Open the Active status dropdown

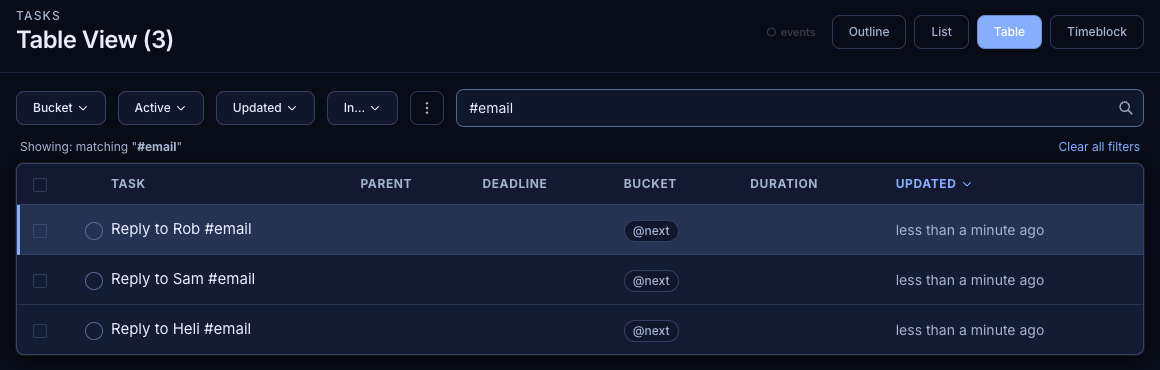(161, 108)
